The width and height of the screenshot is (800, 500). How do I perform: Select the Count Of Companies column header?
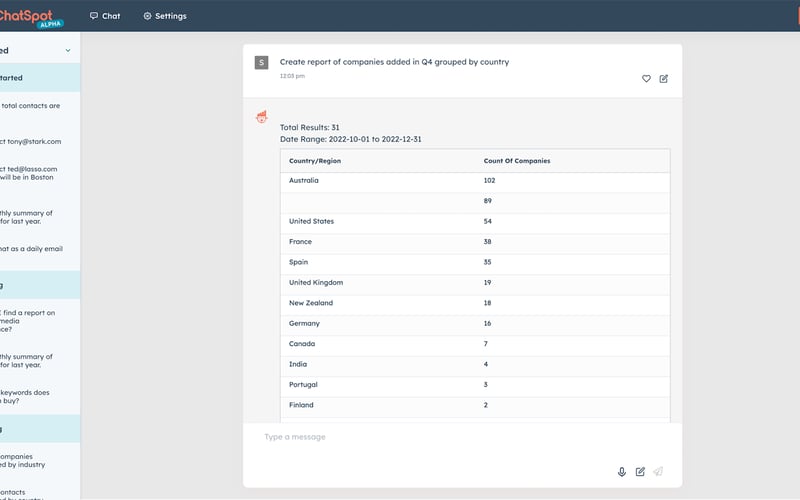(x=517, y=161)
